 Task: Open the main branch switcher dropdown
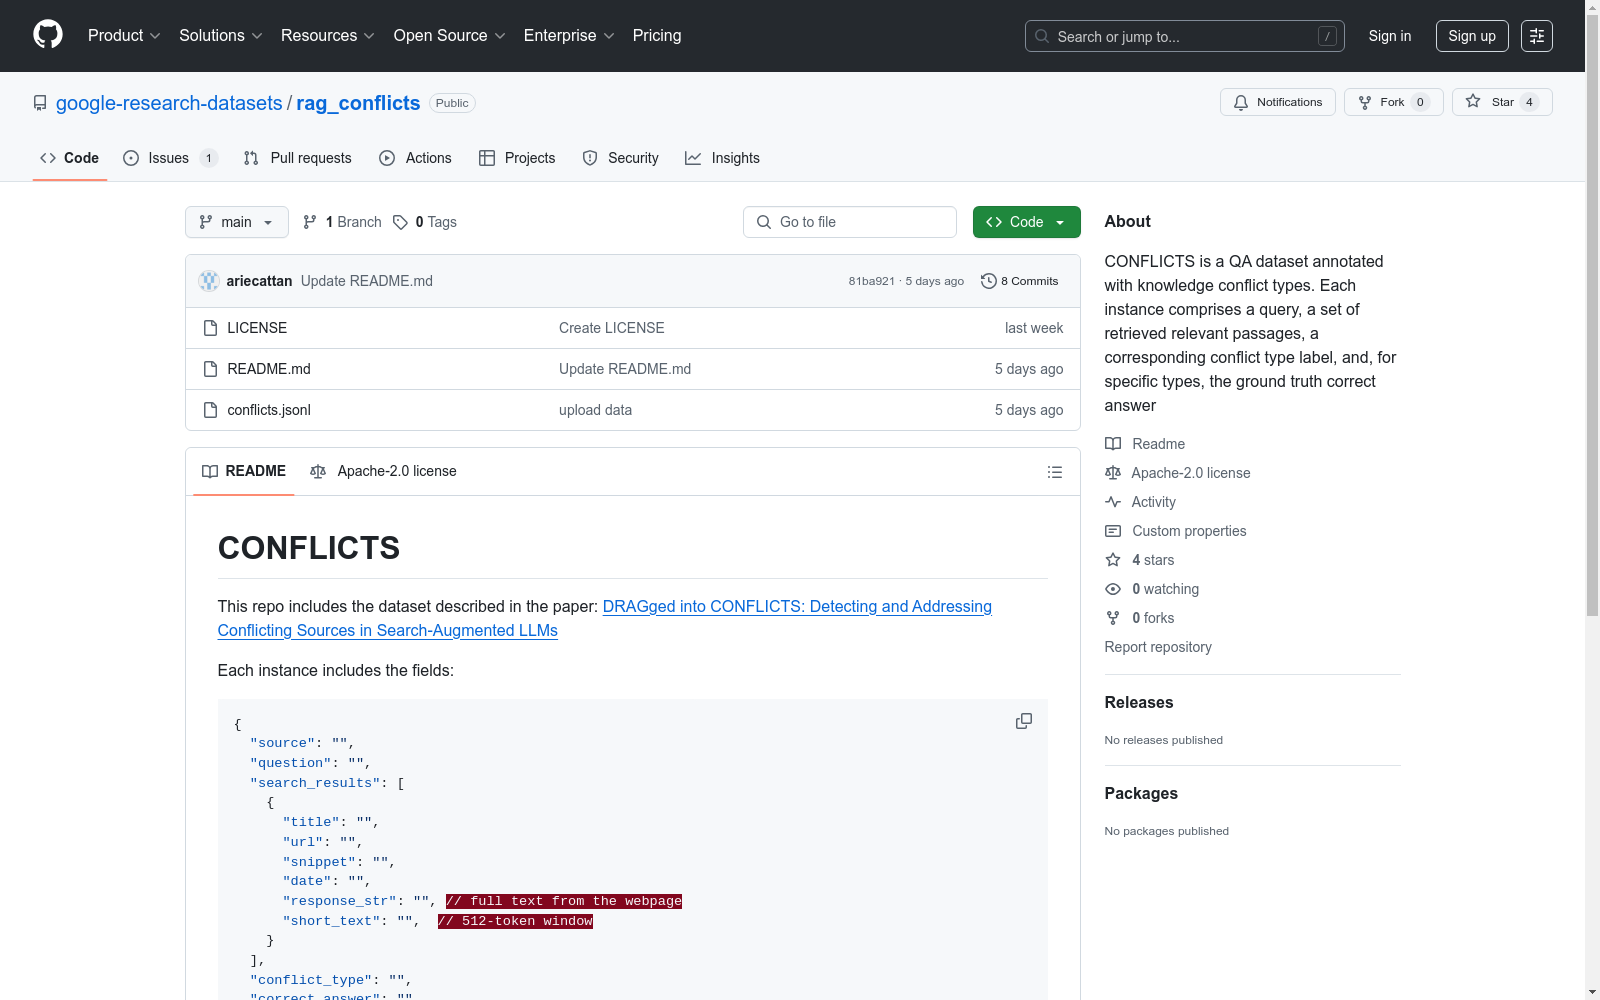237,222
